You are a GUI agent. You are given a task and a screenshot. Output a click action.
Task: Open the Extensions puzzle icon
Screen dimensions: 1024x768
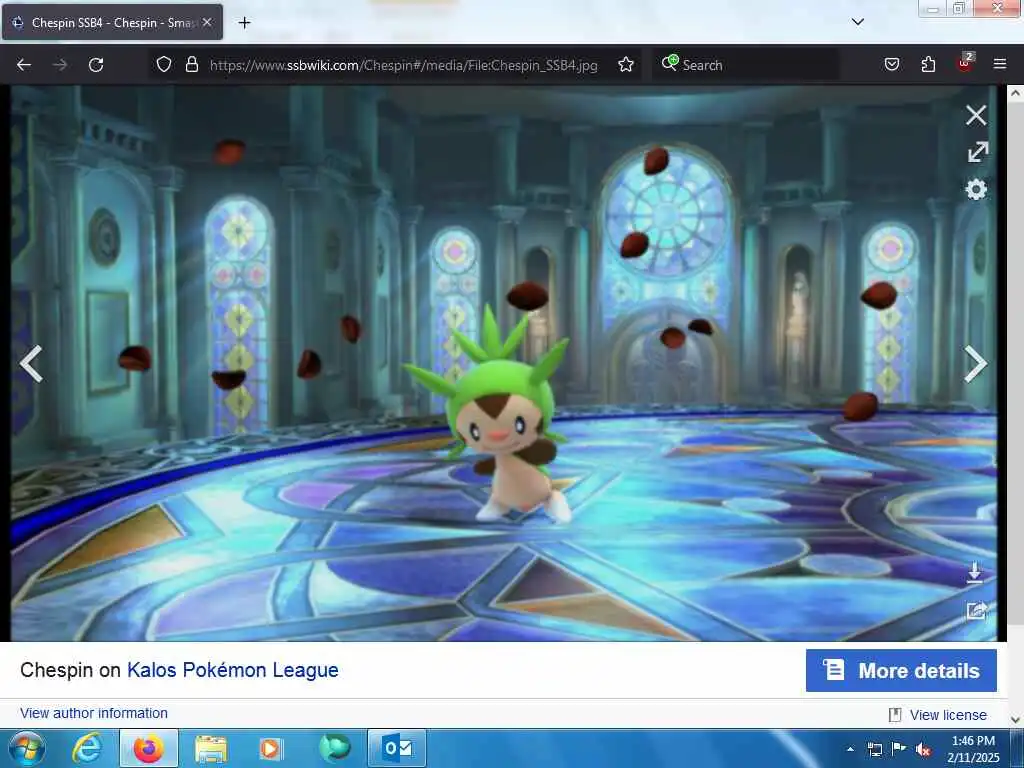[928, 65]
